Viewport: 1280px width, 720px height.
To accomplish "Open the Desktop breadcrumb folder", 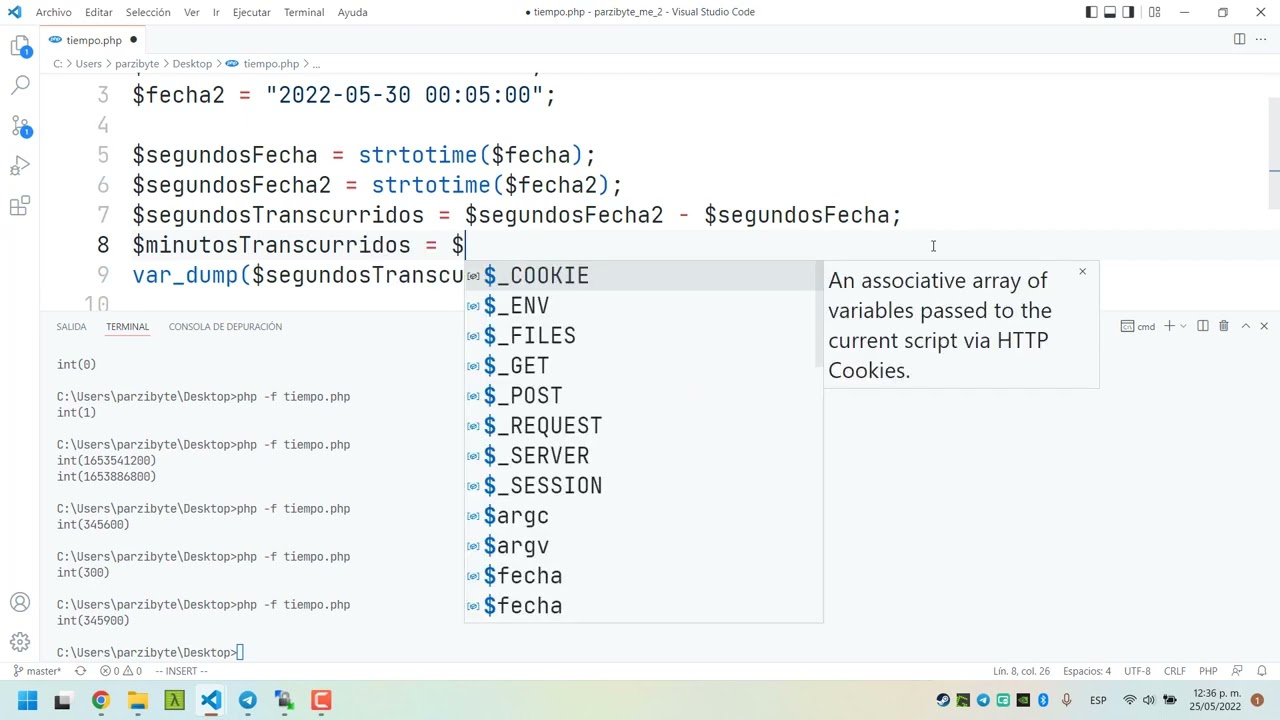I will (x=192, y=63).
